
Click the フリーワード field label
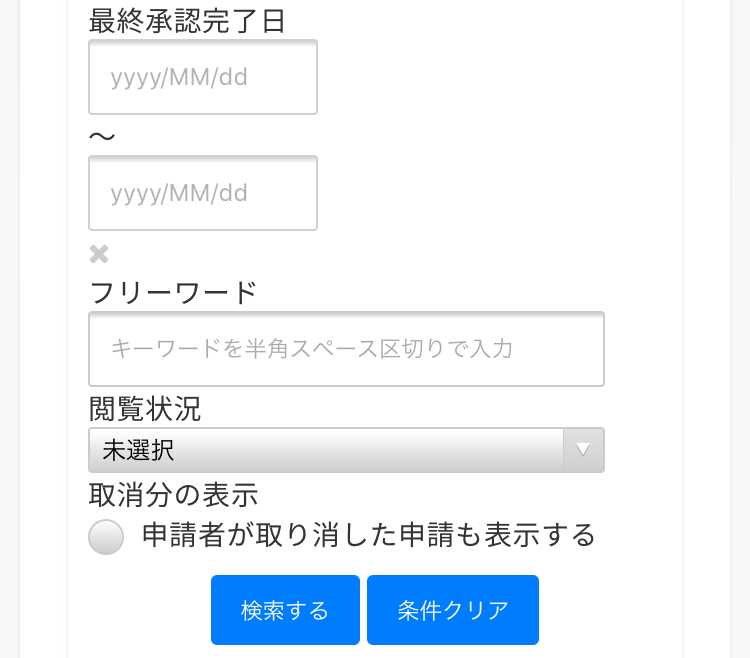[173, 292]
